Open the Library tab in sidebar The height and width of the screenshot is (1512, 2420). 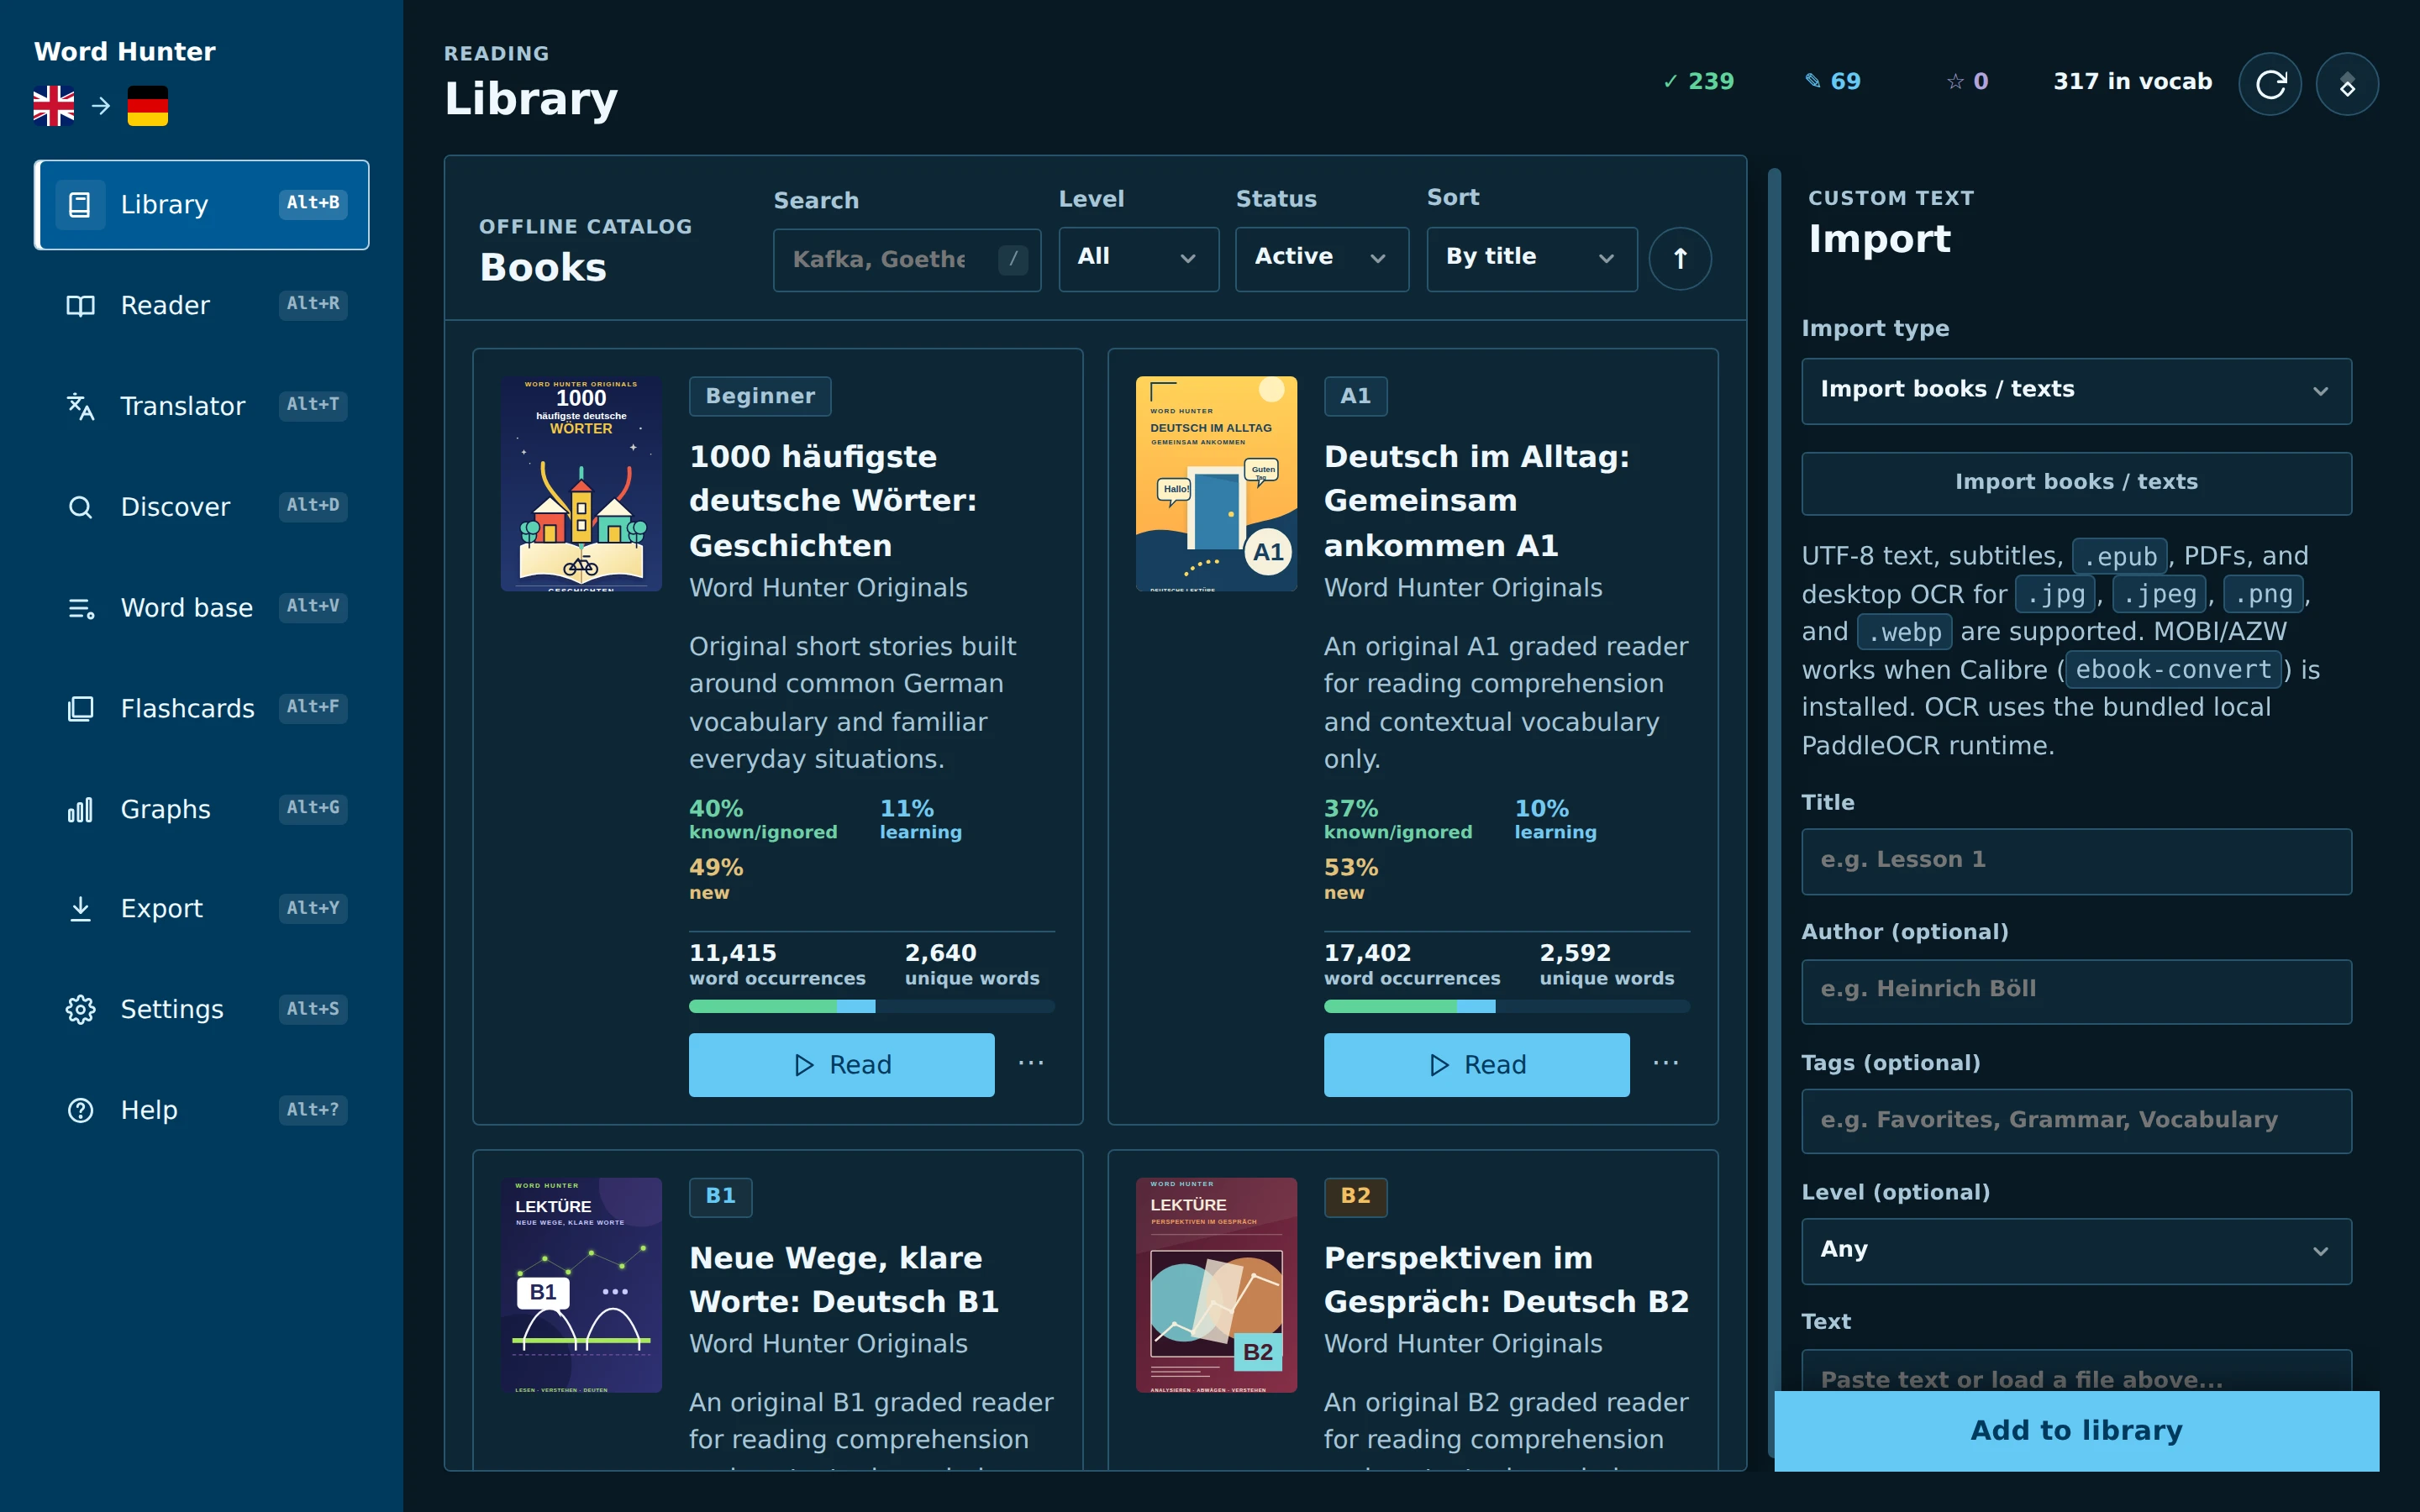coord(202,205)
